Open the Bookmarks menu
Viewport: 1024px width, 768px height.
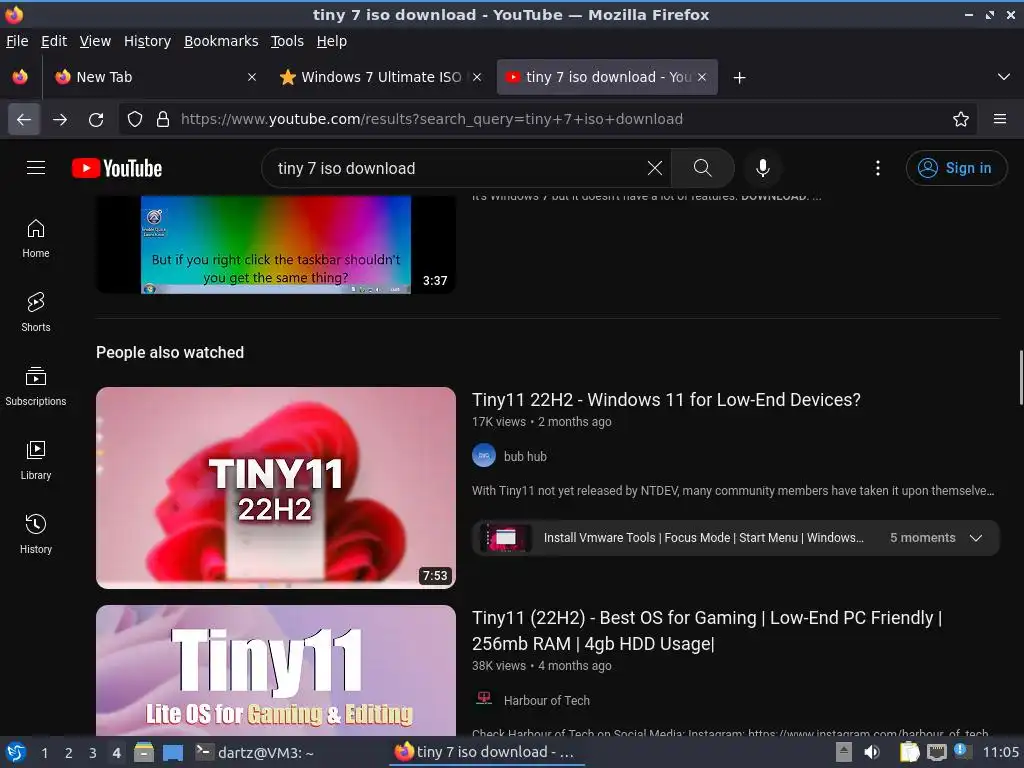pyautogui.click(x=221, y=41)
